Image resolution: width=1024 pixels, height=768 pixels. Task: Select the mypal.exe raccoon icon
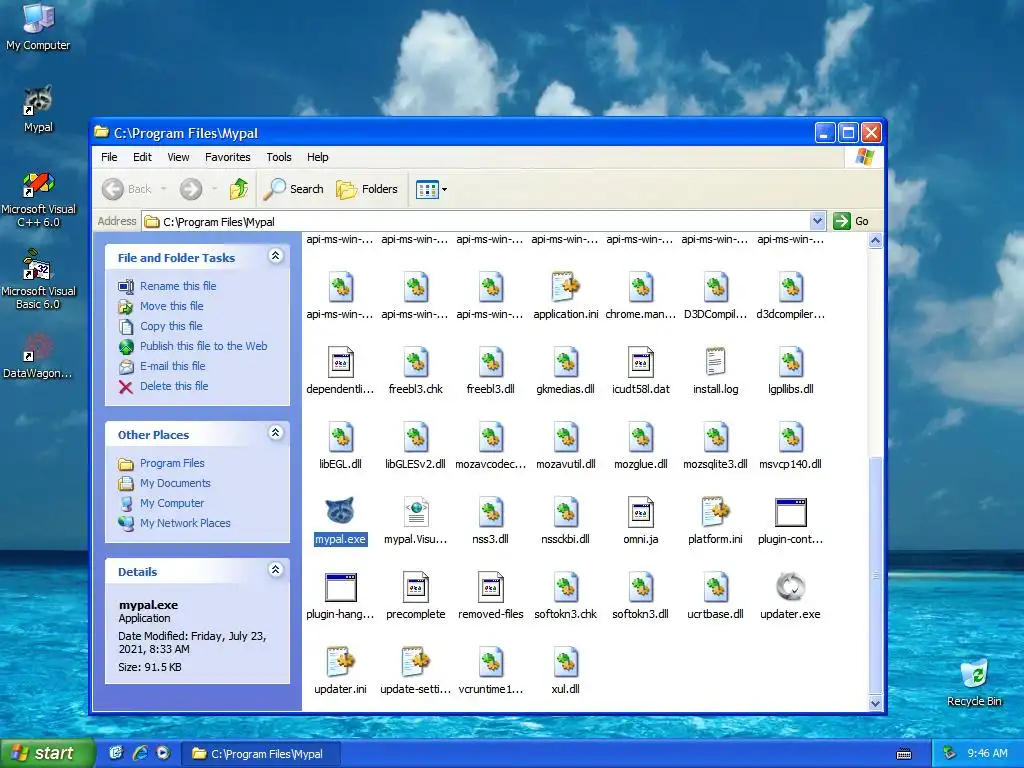point(340,511)
